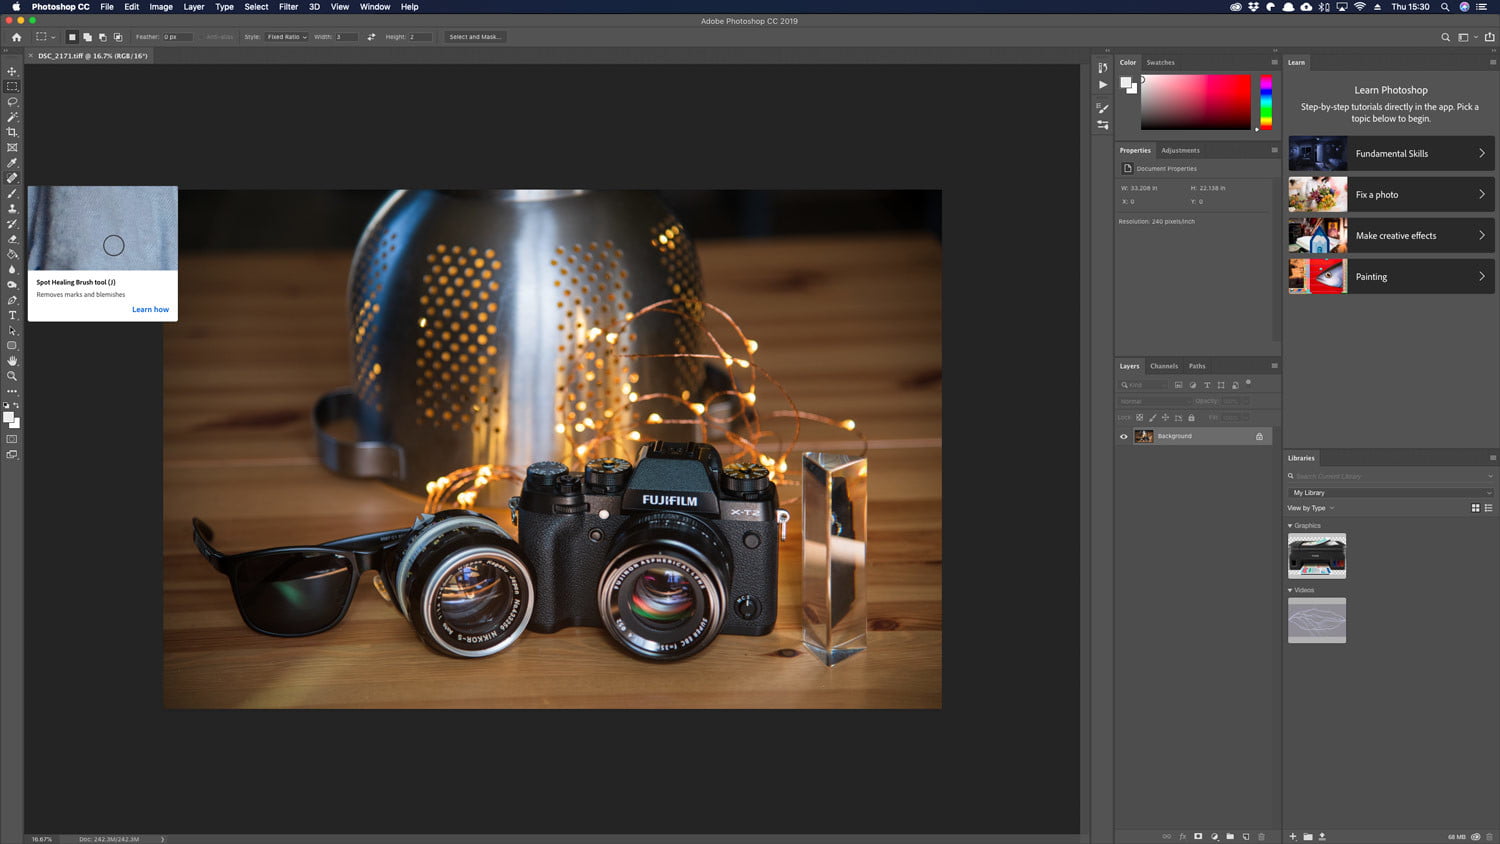Delete layer with the Layers trash icon
Screen dimensions: 1500x844
(x=1261, y=836)
